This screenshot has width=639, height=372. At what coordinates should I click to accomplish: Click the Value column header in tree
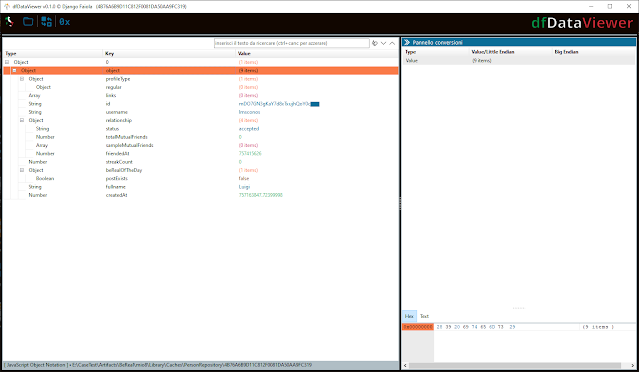pos(317,53)
